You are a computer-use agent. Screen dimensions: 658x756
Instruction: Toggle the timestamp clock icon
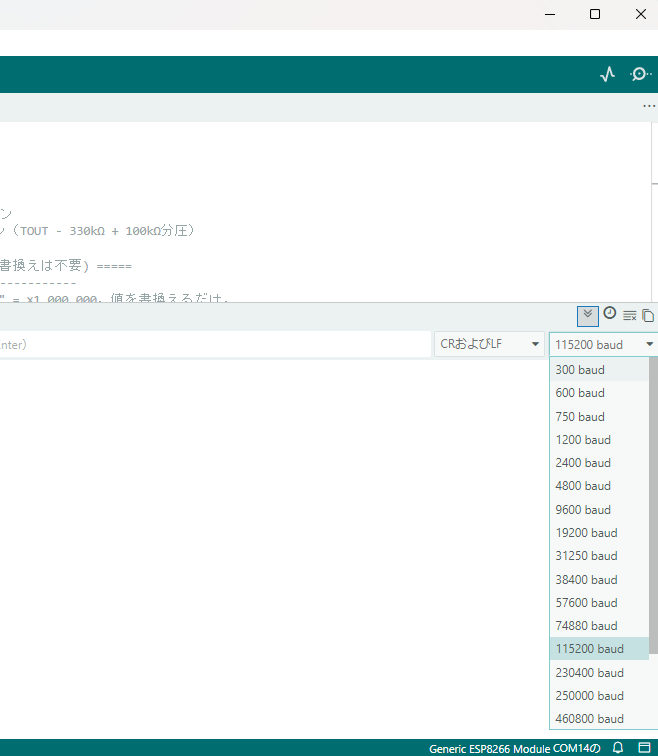tap(610, 313)
